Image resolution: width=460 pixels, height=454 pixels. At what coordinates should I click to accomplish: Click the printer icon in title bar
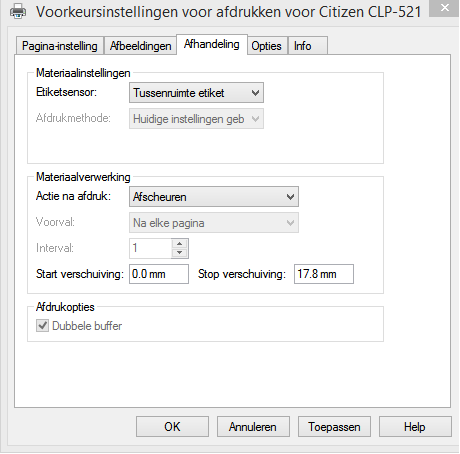coord(18,12)
